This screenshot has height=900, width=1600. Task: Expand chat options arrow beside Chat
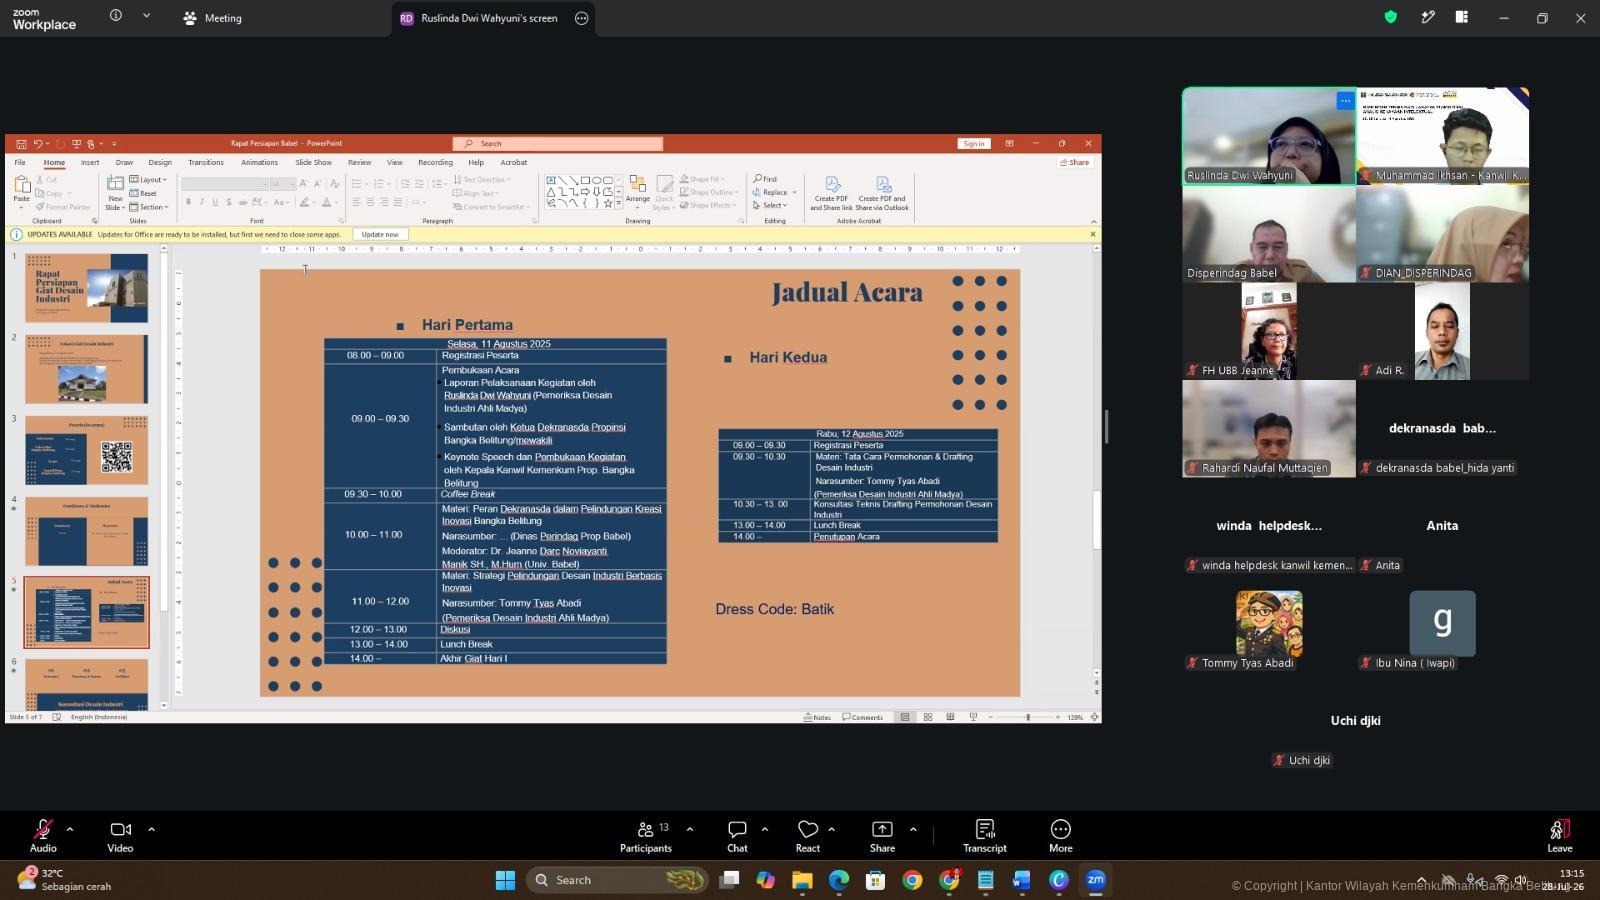tap(765, 829)
